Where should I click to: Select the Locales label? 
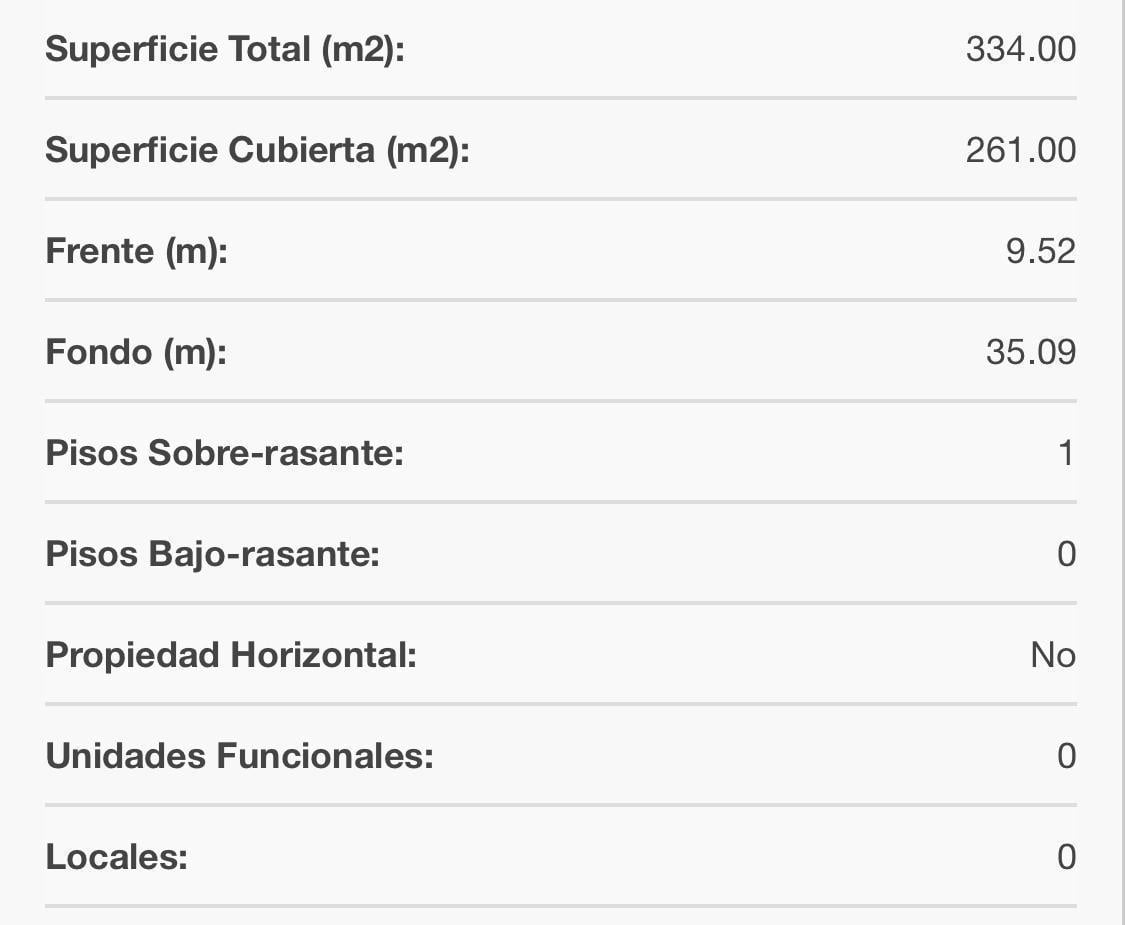point(116,858)
